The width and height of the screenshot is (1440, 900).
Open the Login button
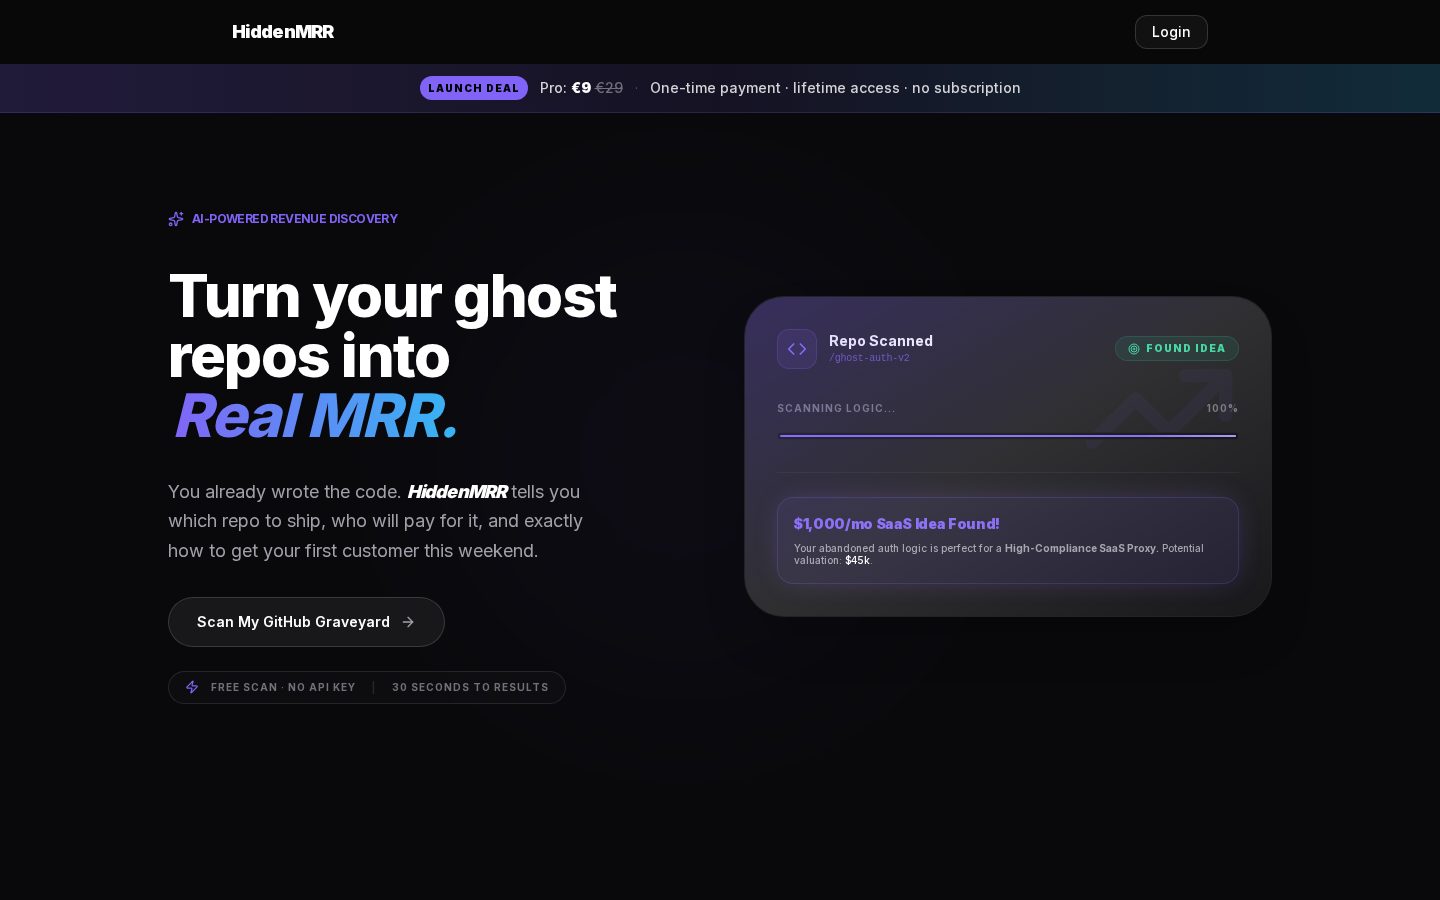pos(1171,32)
